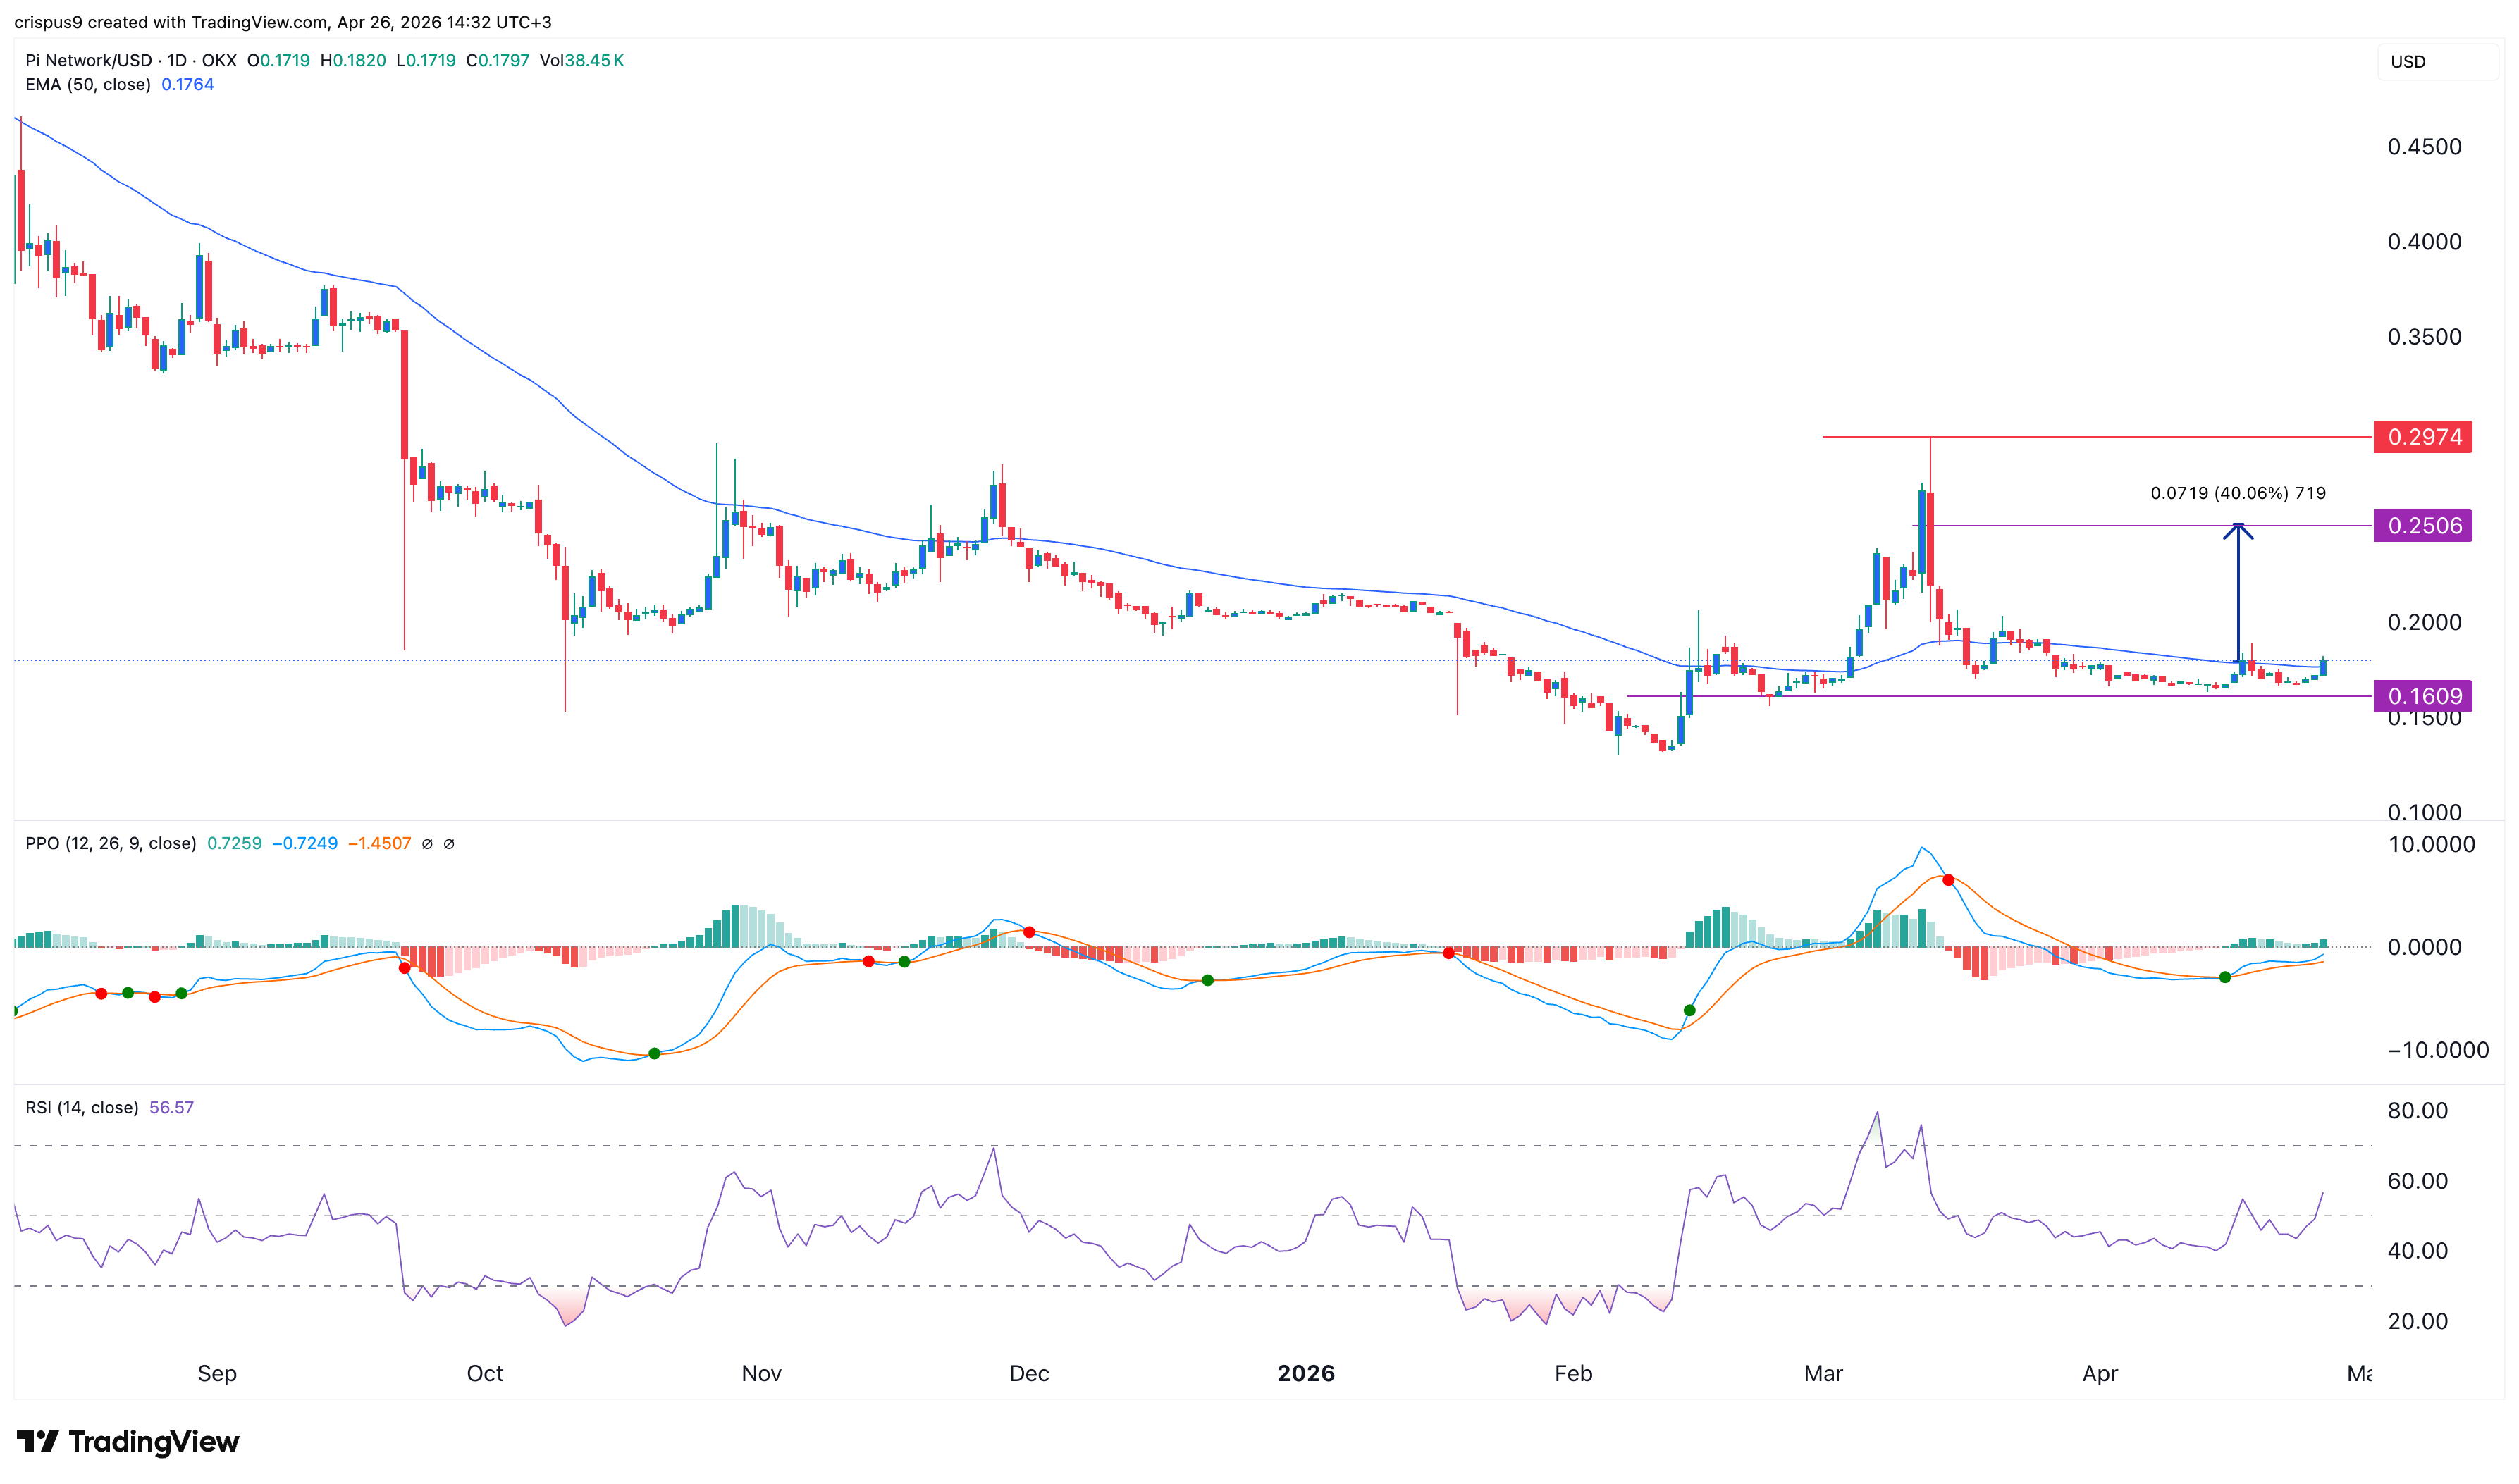
Task: Click the EMA (50, close) indicator legend
Action: tap(88, 85)
